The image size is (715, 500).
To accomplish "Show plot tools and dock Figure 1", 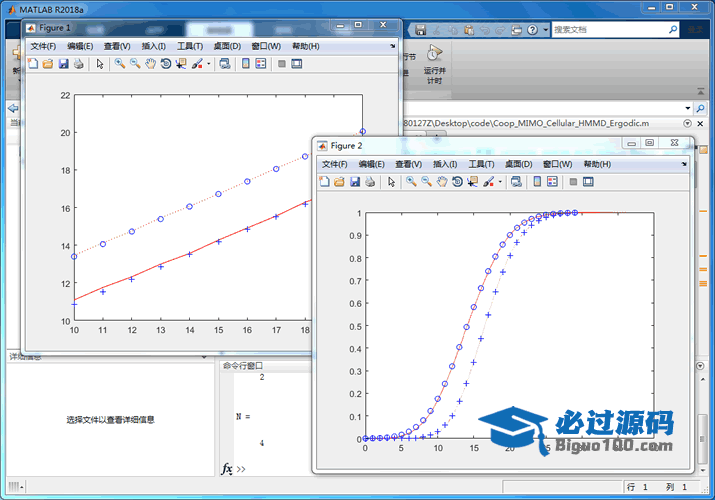I will (297, 64).
